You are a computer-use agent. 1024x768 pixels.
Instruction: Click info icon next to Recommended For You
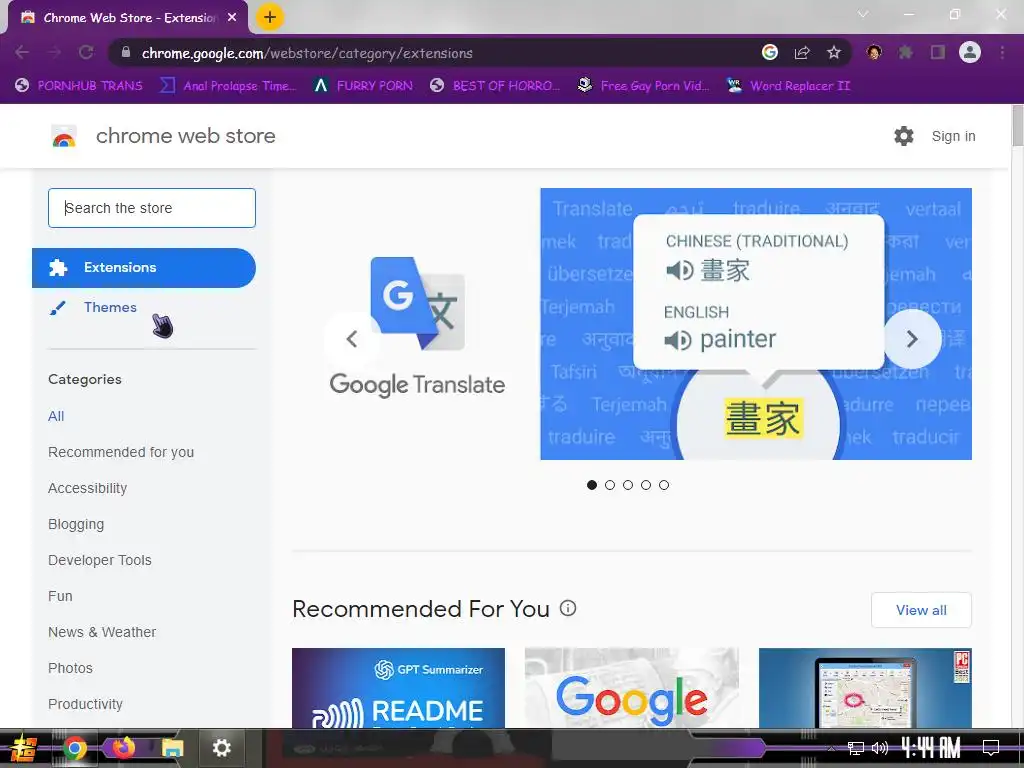568,609
